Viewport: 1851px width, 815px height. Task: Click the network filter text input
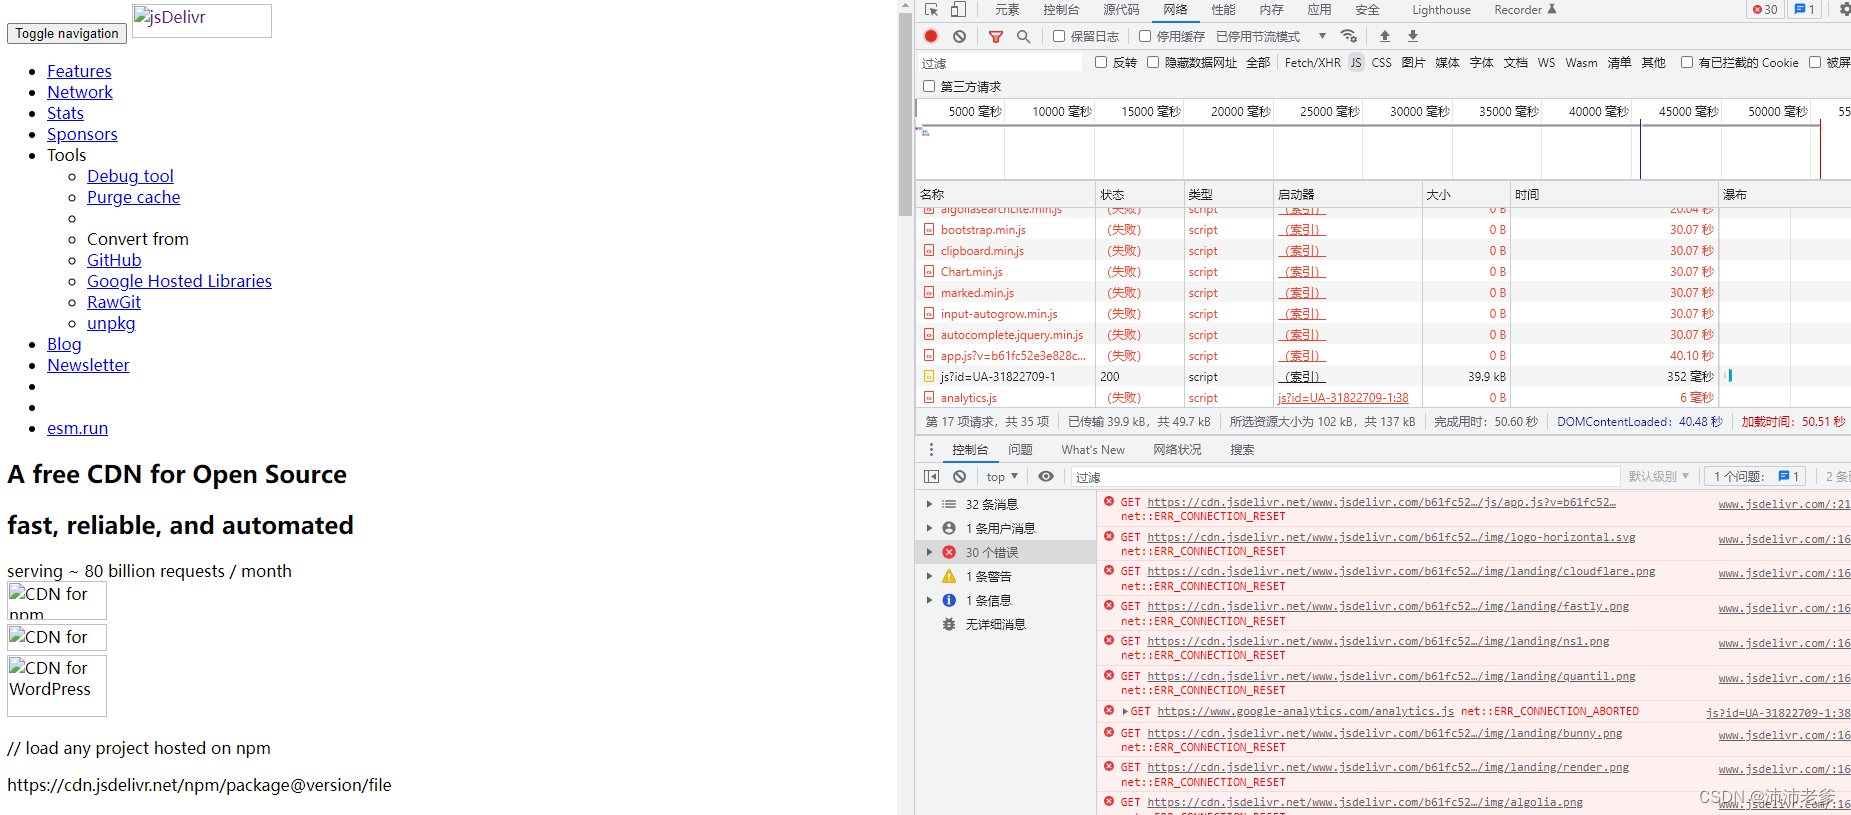click(x=1000, y=63)
